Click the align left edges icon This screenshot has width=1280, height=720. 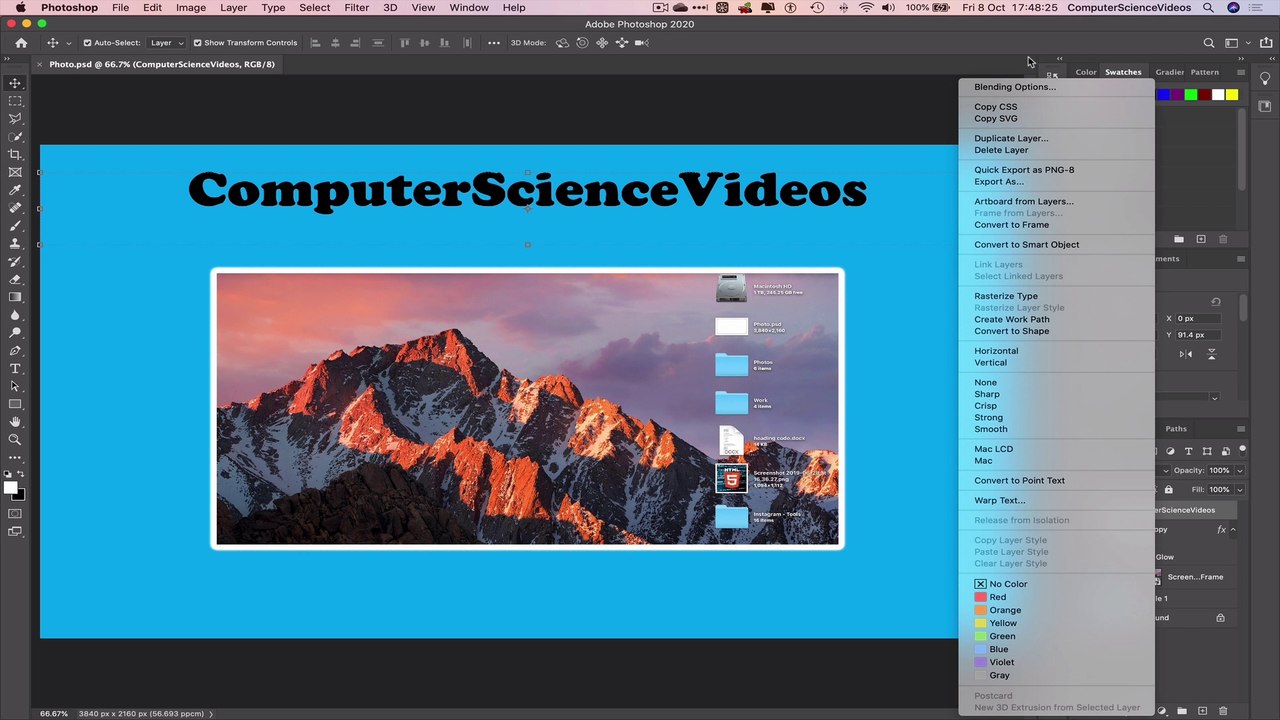[315, 43]
